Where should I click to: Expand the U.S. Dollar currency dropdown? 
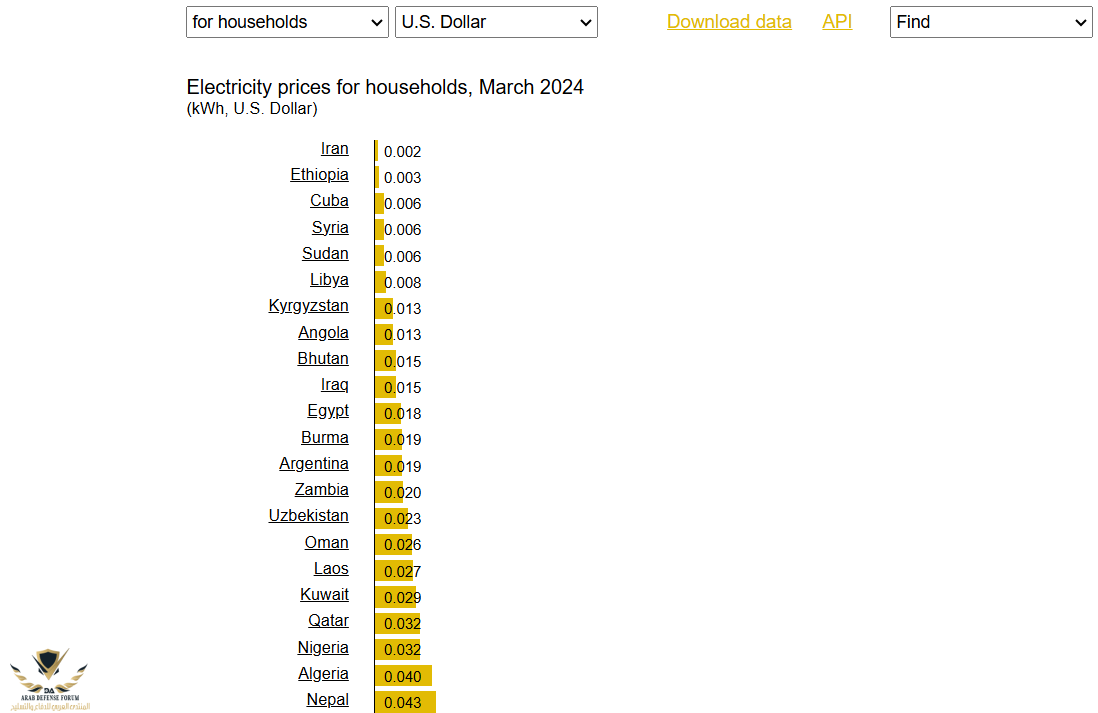(496, 22)
